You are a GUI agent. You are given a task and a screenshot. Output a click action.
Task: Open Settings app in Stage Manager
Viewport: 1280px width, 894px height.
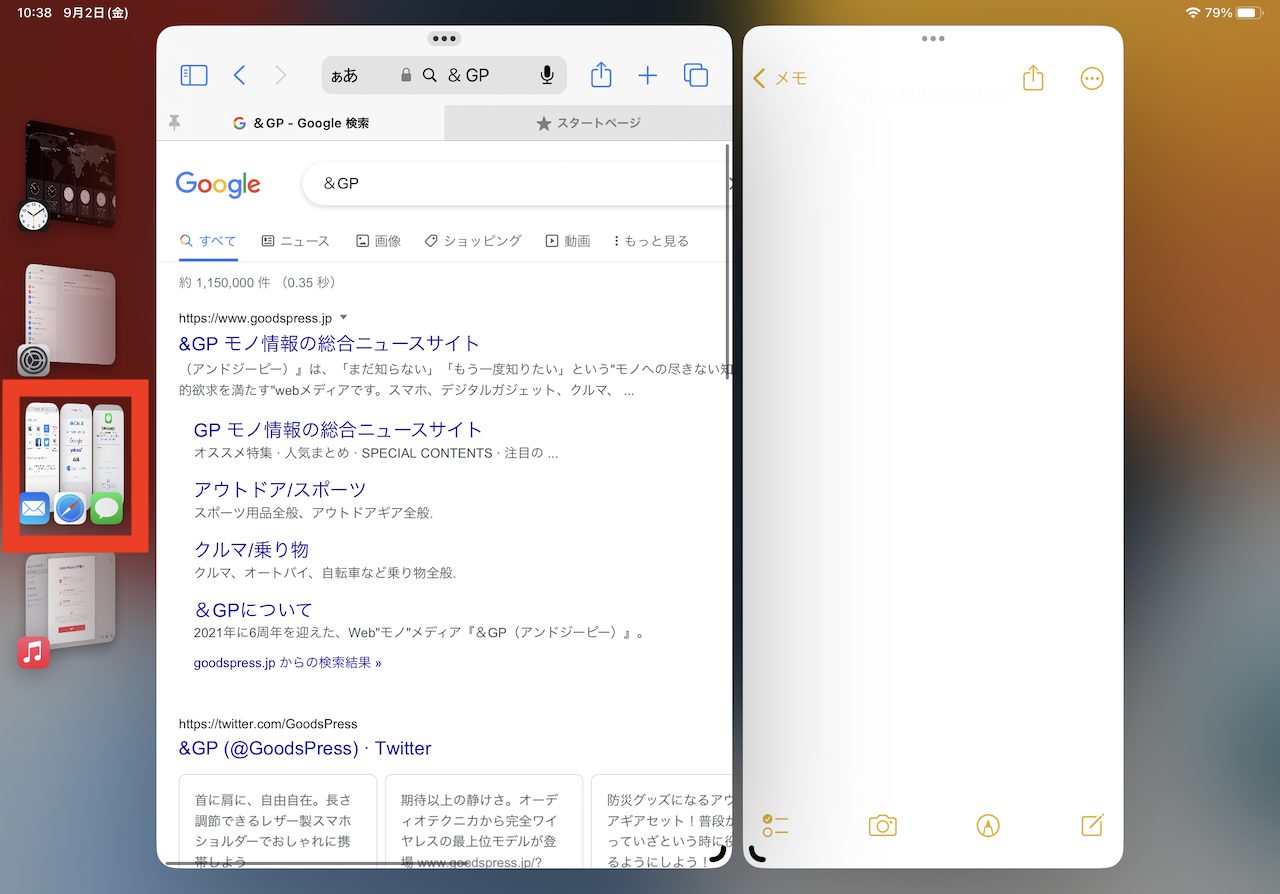click(x=66, y=320)
